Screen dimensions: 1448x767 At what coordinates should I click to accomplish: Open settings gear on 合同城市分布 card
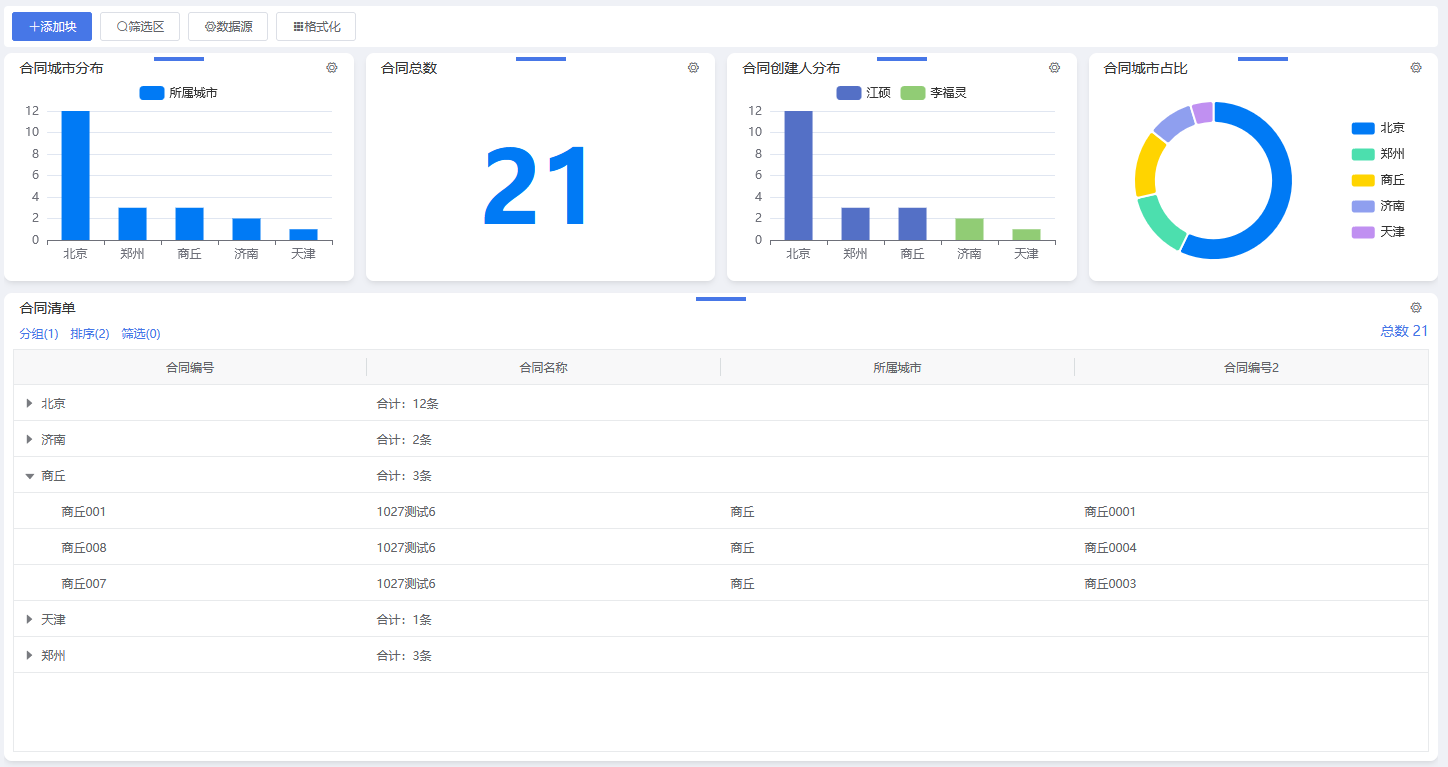coord(332,68)
